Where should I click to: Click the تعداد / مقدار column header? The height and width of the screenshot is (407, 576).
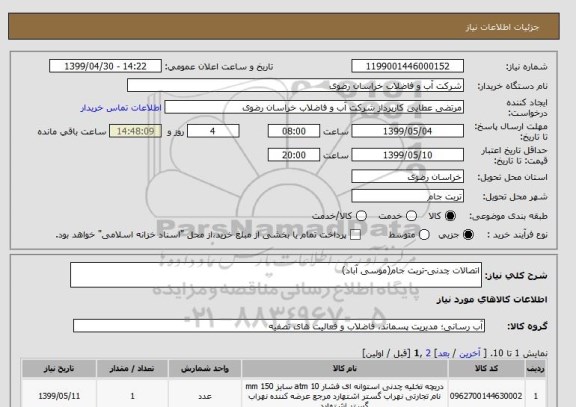132,368
